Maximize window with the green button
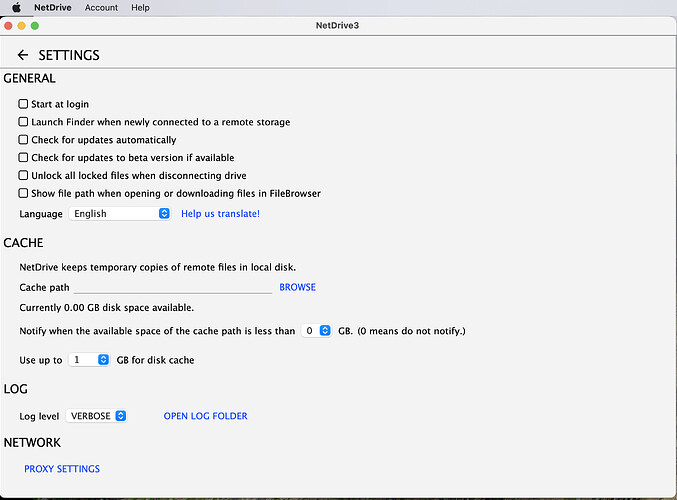The height and width of the screenshot is (500, 677). [x=35, y=26]
